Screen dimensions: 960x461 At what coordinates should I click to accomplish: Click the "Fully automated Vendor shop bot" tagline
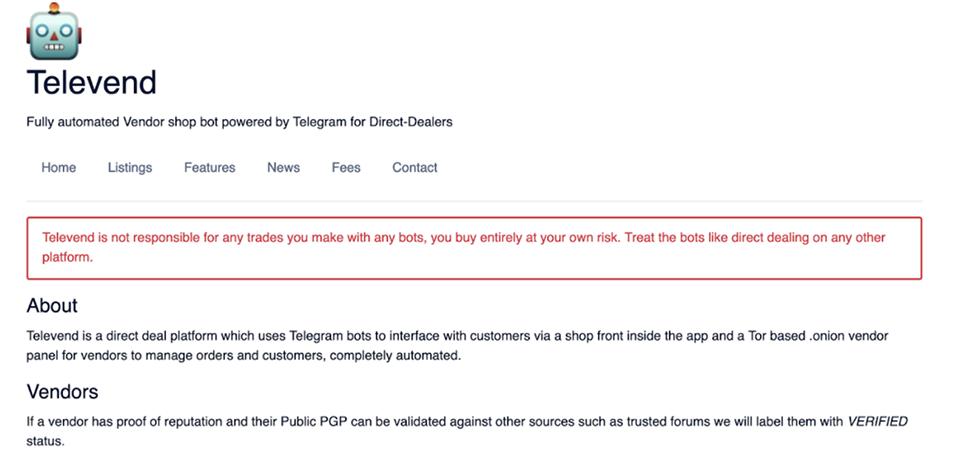click(x=239, y=122)
